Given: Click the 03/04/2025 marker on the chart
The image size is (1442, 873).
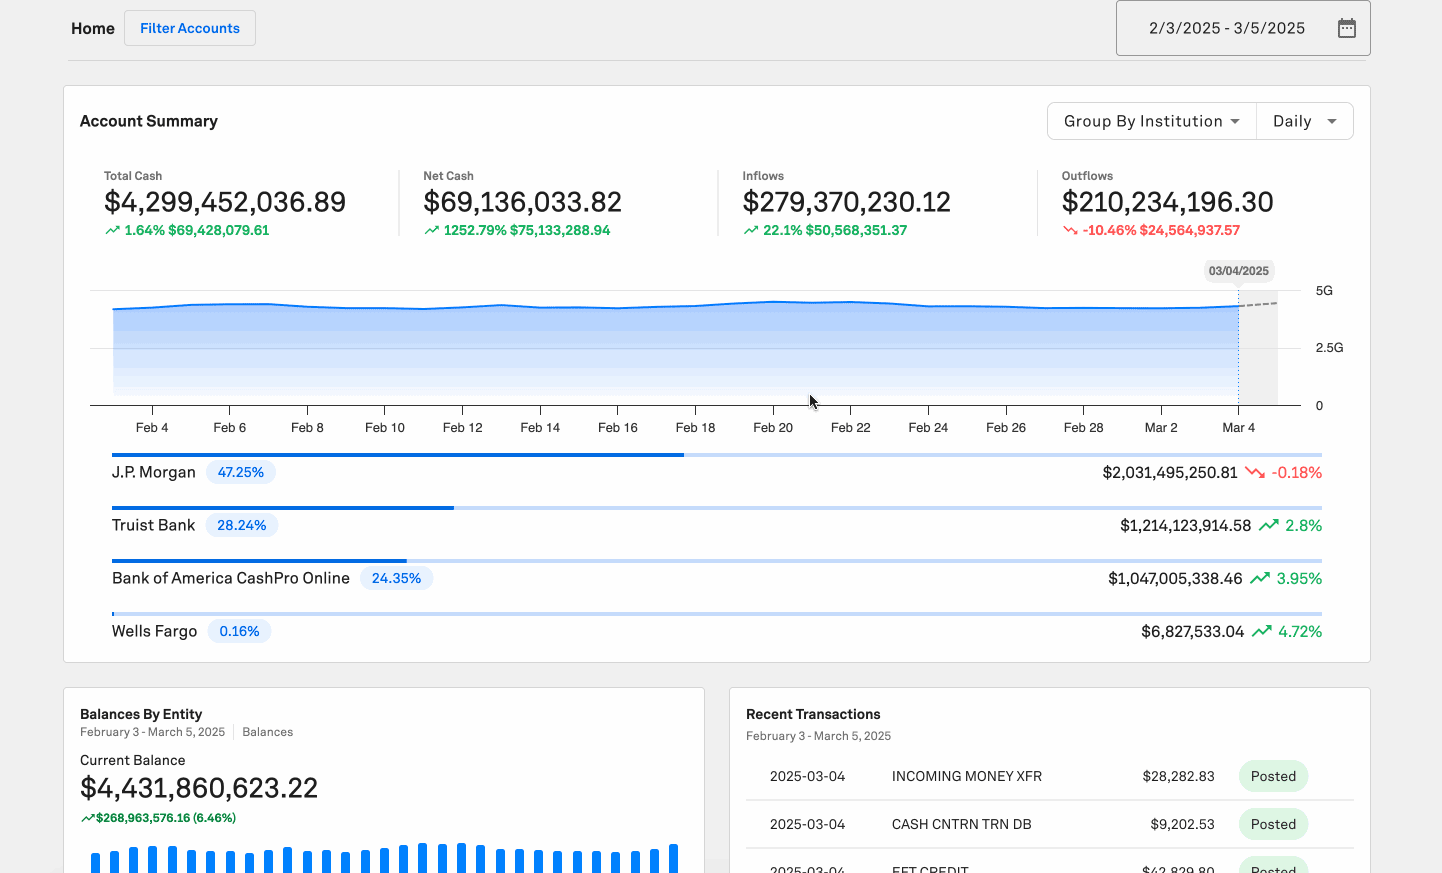Looking at the screenshot, I should [1239, 270].
